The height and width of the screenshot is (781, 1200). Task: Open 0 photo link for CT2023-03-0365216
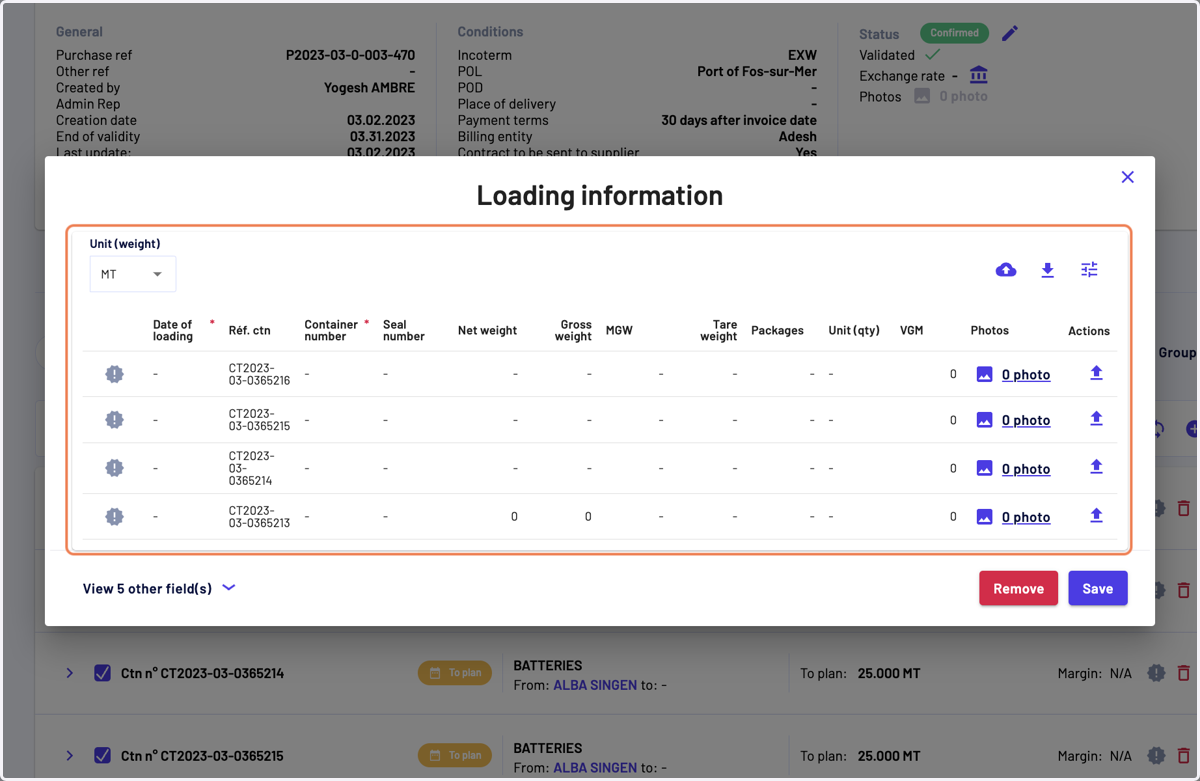(1026, 375)
